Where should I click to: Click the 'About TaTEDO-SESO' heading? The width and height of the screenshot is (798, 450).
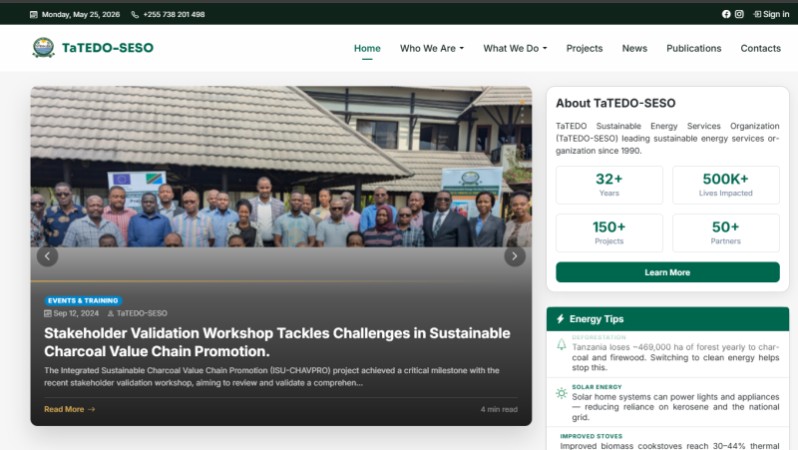click(615, 103)
